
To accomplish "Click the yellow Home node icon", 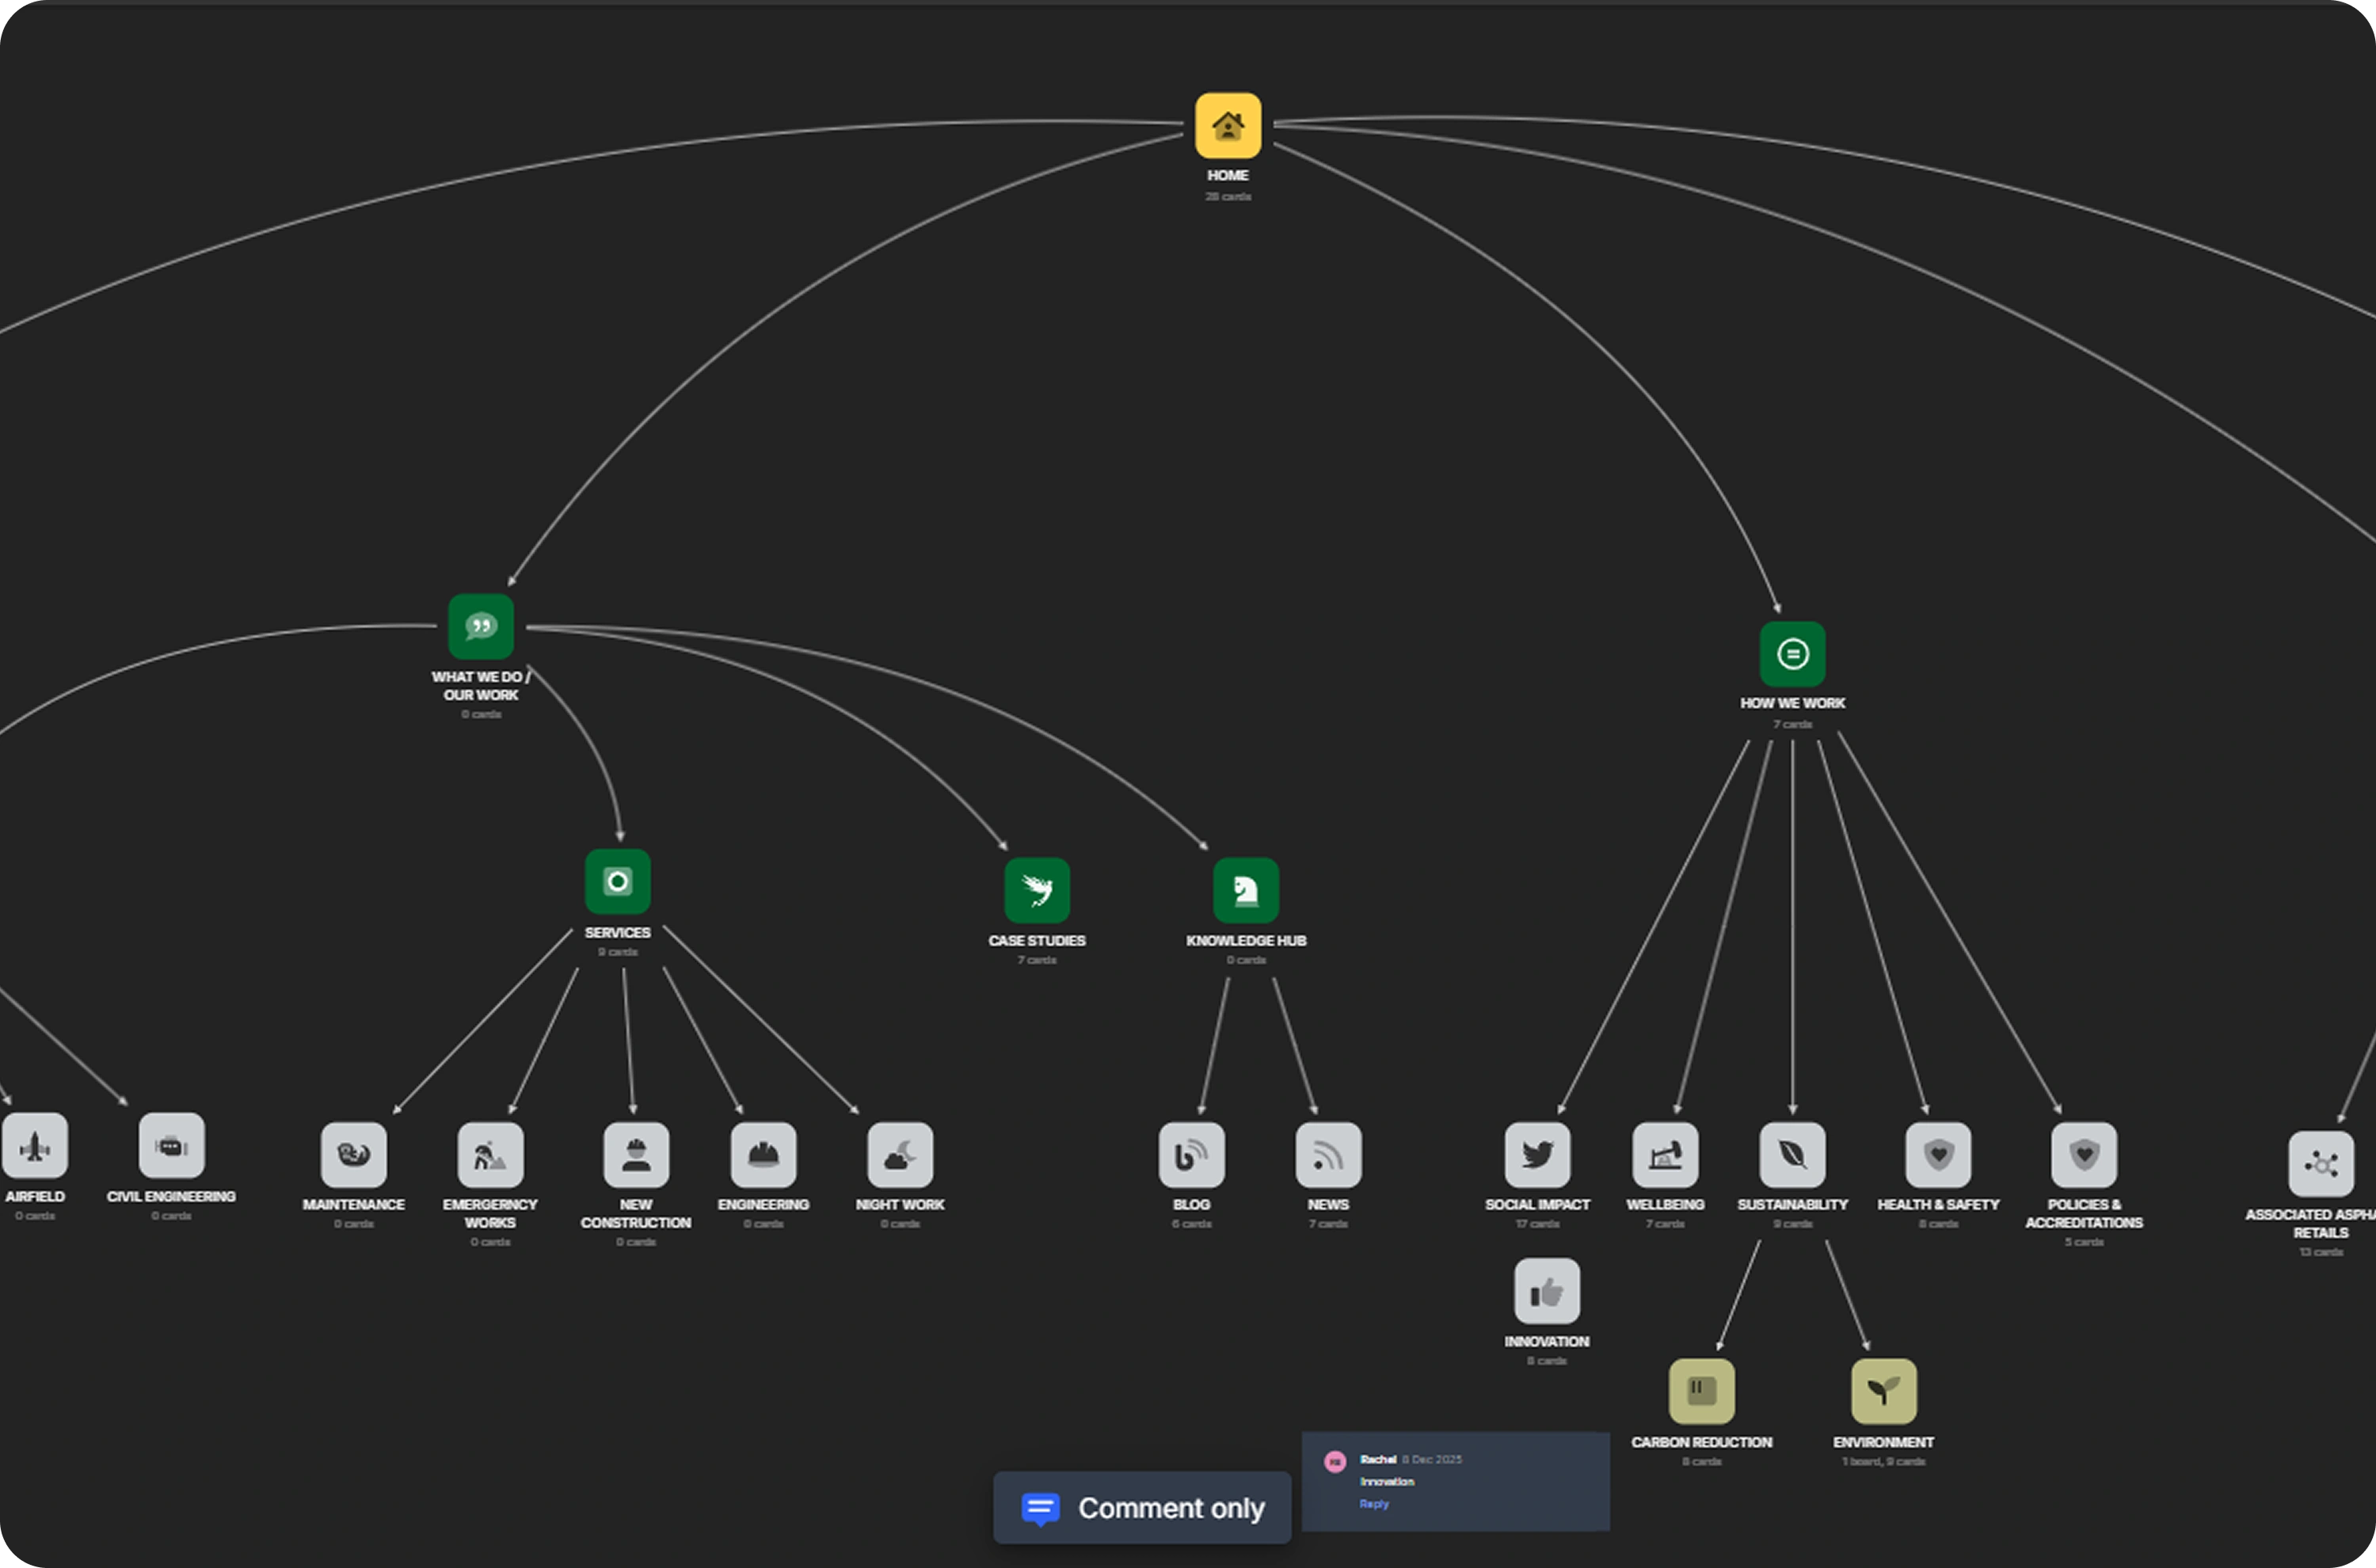I will click(1227, 126).
